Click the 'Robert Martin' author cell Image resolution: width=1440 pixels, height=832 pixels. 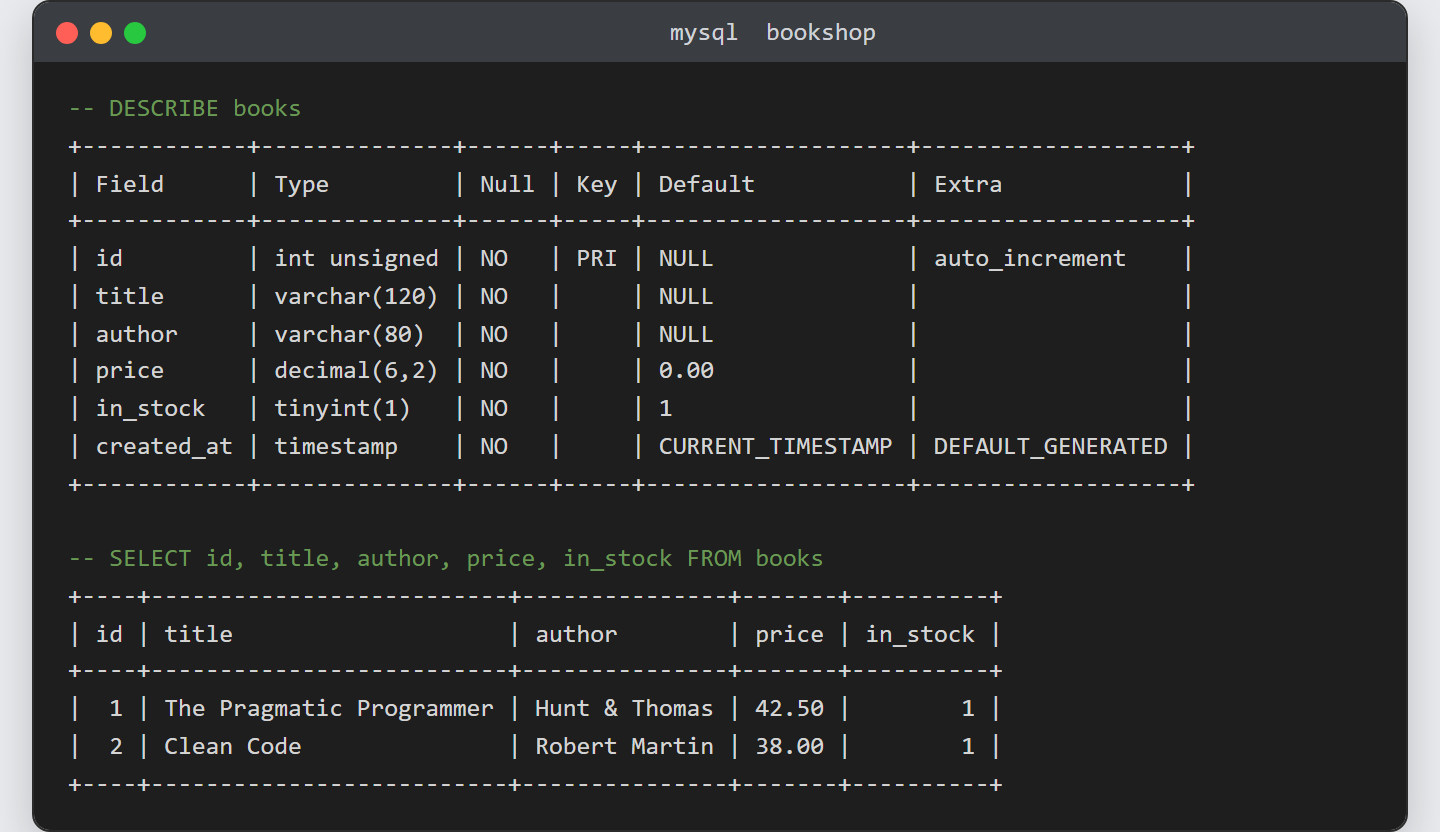pyautogui.click(x=624, y=746)
